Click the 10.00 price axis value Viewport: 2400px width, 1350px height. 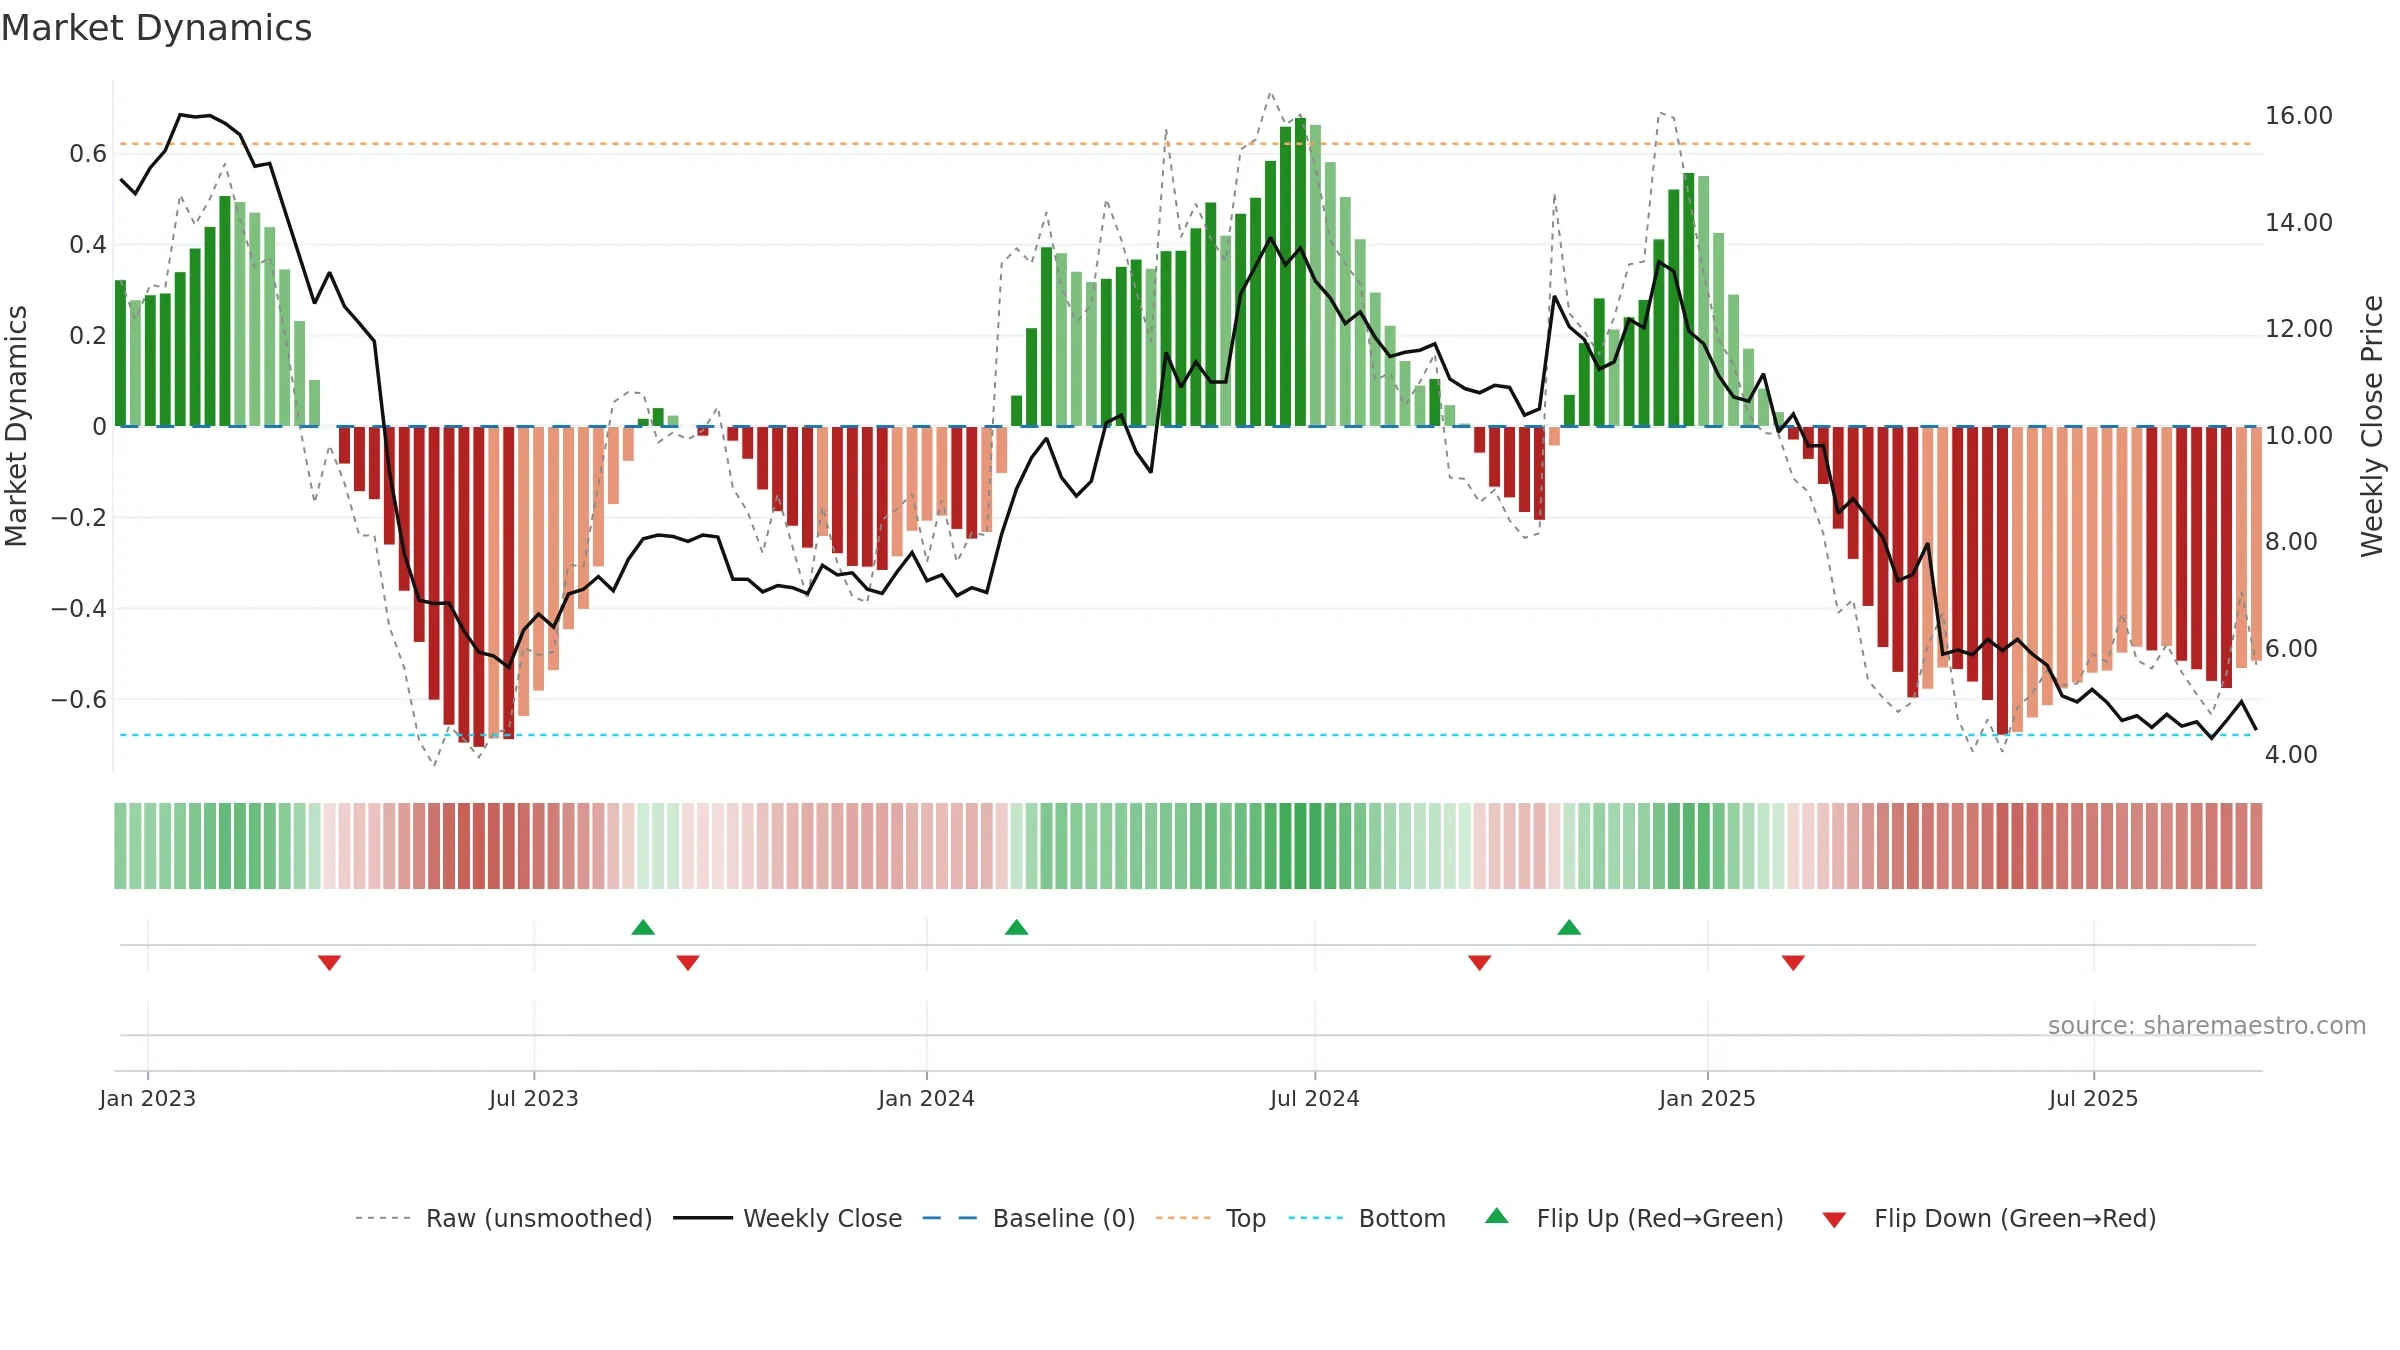(2299, 435)
